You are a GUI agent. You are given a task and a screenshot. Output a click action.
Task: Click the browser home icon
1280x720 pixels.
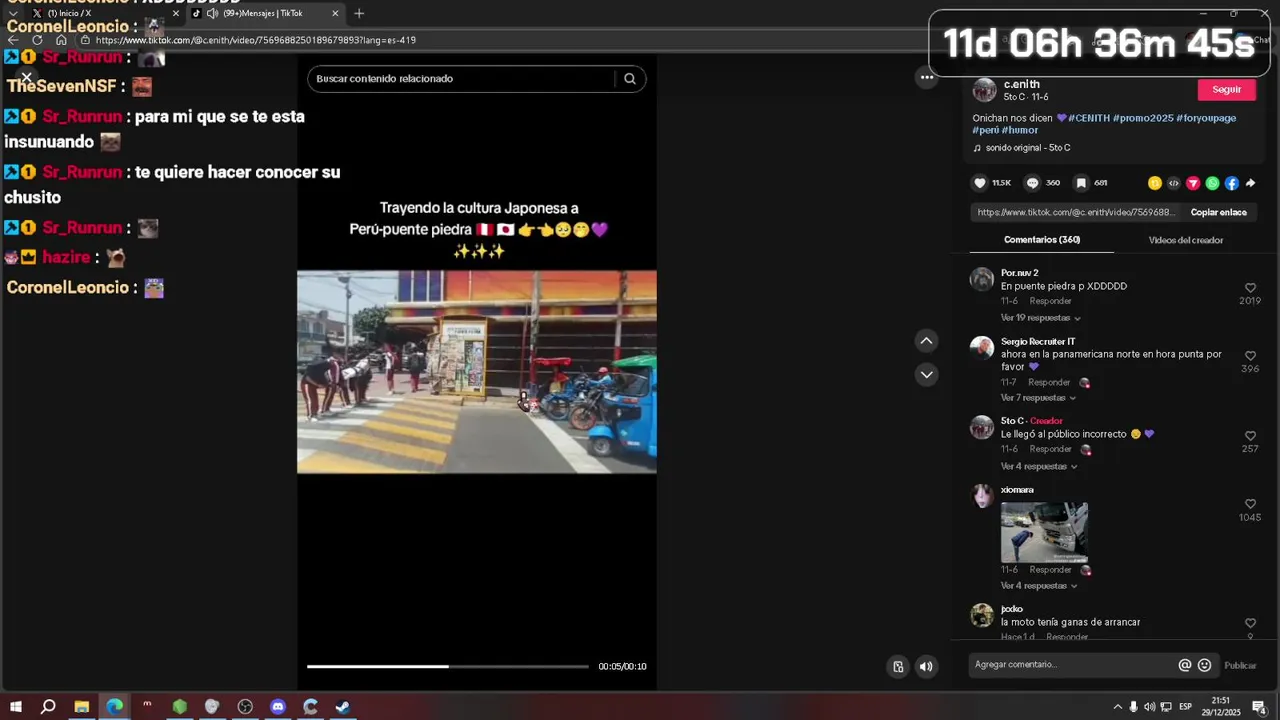coord(61,40)
